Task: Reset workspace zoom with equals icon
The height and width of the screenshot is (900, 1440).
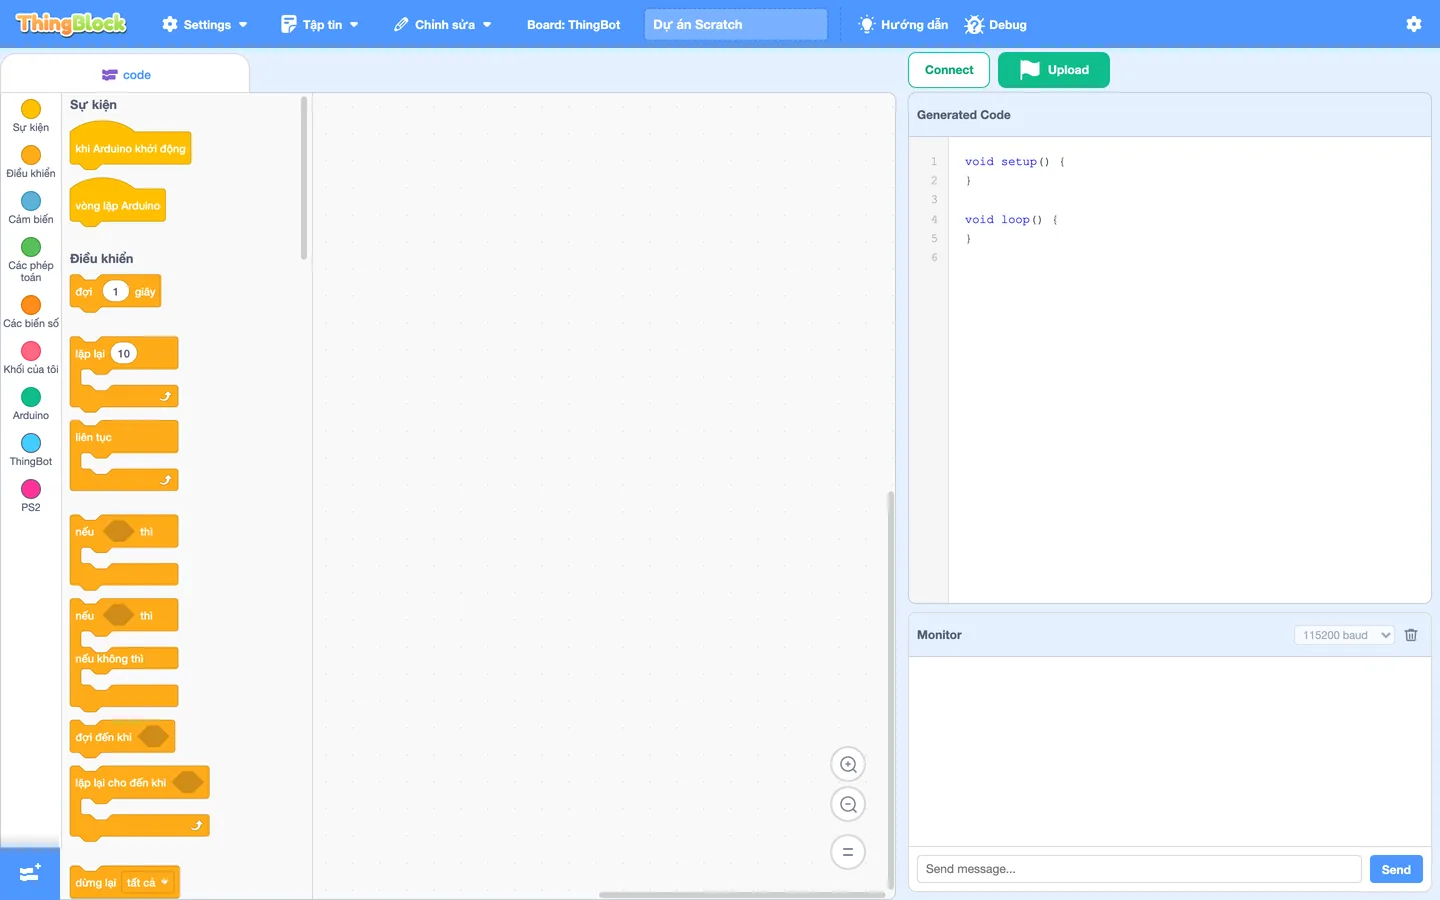Action: (x=848, y=852)
